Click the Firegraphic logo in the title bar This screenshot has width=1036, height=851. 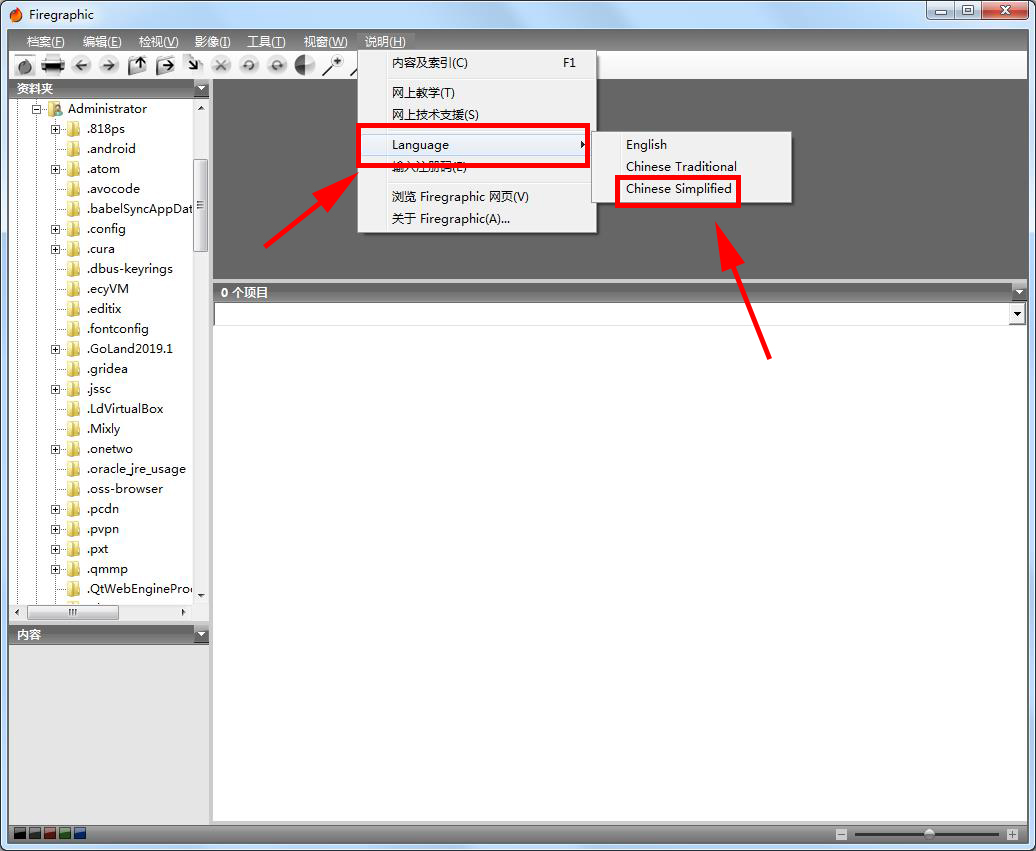coord(16,15)
